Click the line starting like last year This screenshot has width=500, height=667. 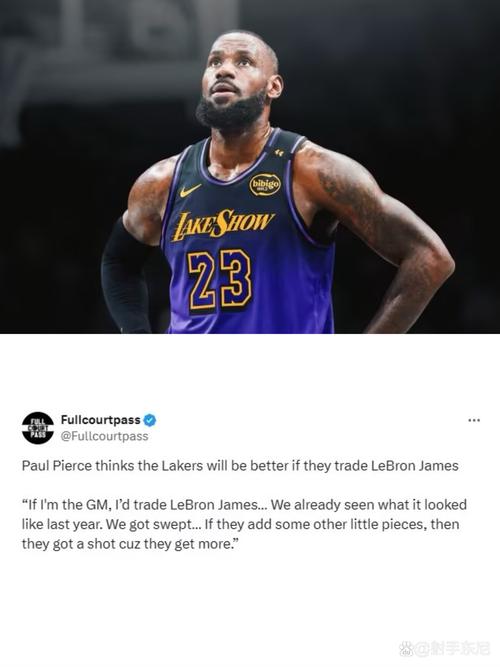click(x=240, y=524)
